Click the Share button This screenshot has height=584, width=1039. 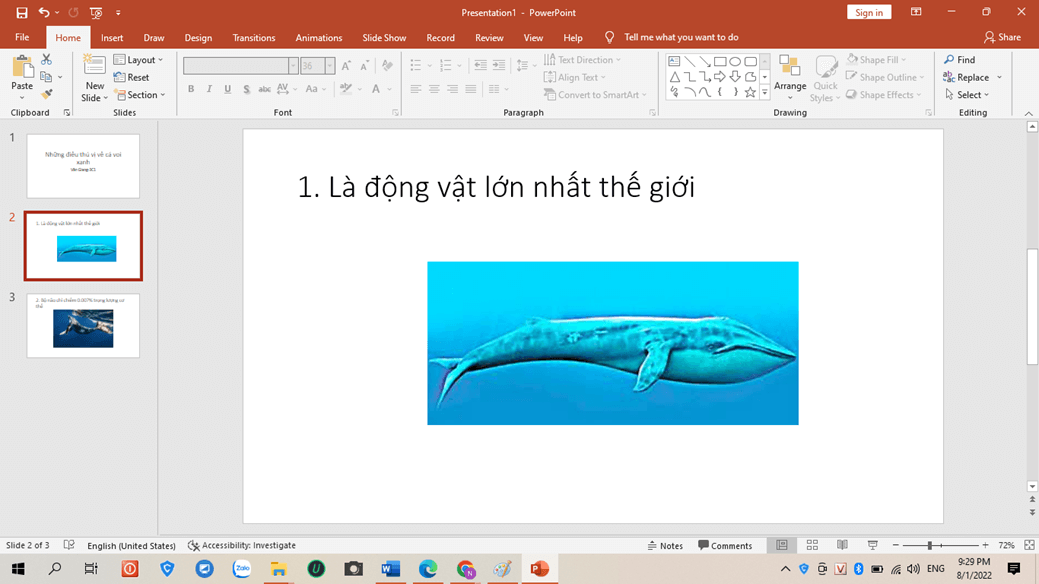[1002, 38]
